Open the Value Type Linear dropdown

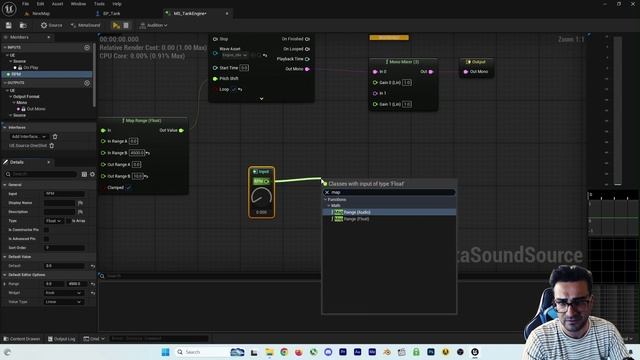pos(63,302)
